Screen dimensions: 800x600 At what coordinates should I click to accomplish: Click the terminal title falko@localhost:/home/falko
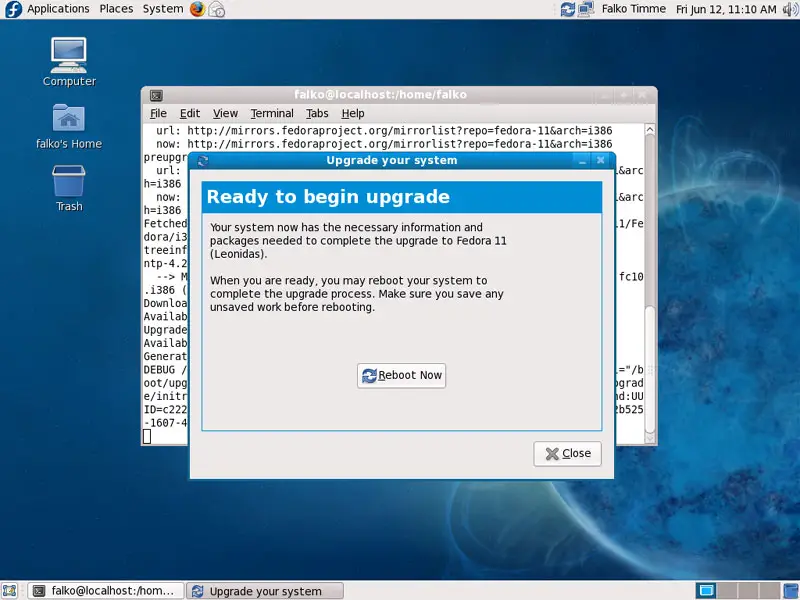point(380,95)
